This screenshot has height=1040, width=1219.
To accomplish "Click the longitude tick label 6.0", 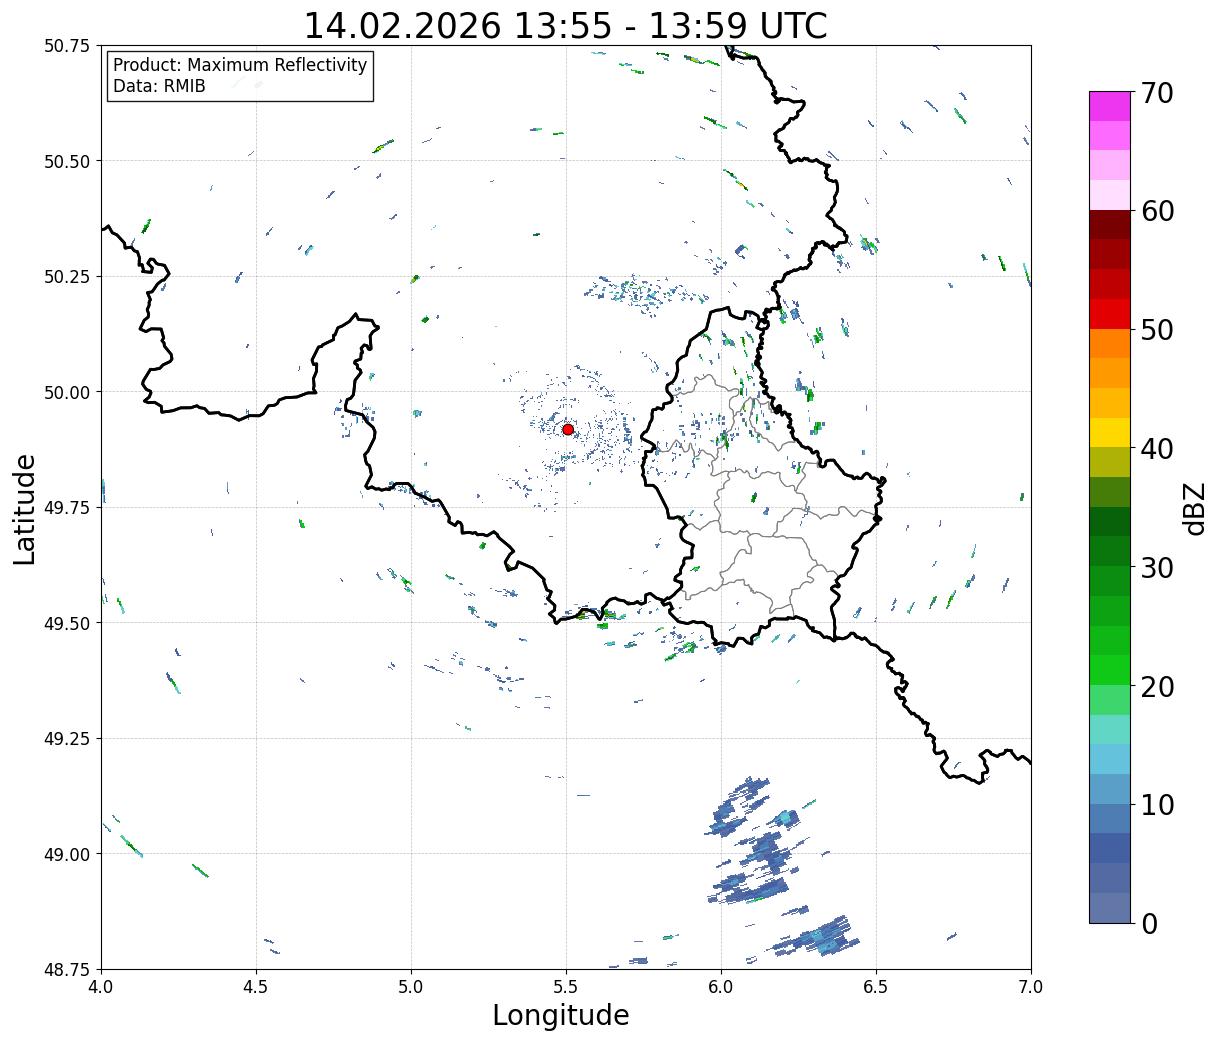I will (721, 987).
